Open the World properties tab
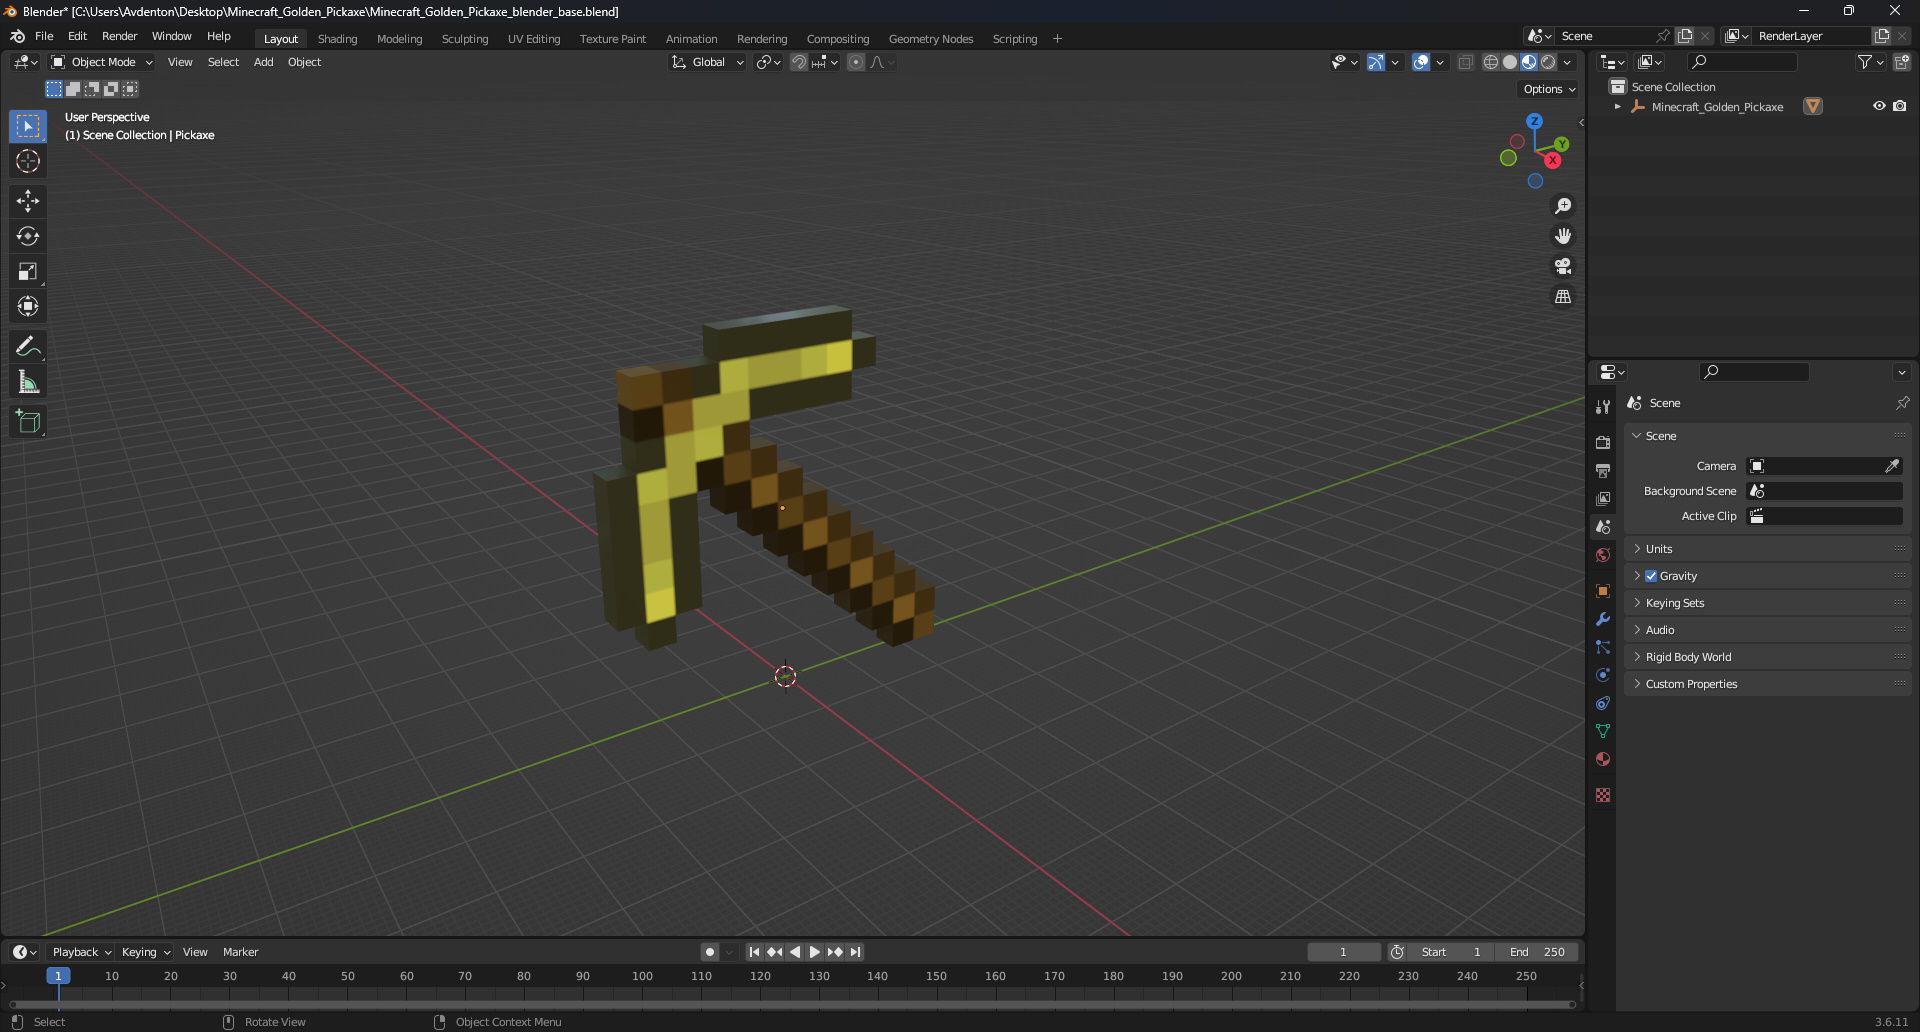 pyautogui.click(x=1603, y=555)
